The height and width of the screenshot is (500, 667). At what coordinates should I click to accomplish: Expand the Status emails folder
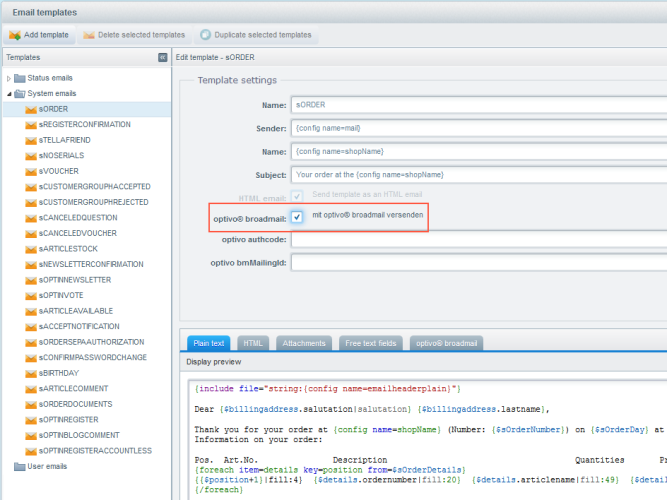pyautogui.click(x=9, y=78)
